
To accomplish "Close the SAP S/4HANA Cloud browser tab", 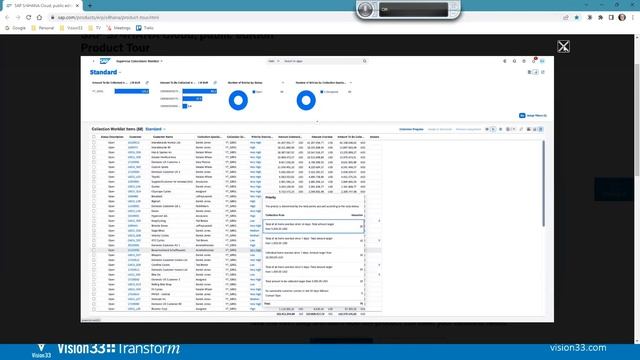I will coord(77,6).
